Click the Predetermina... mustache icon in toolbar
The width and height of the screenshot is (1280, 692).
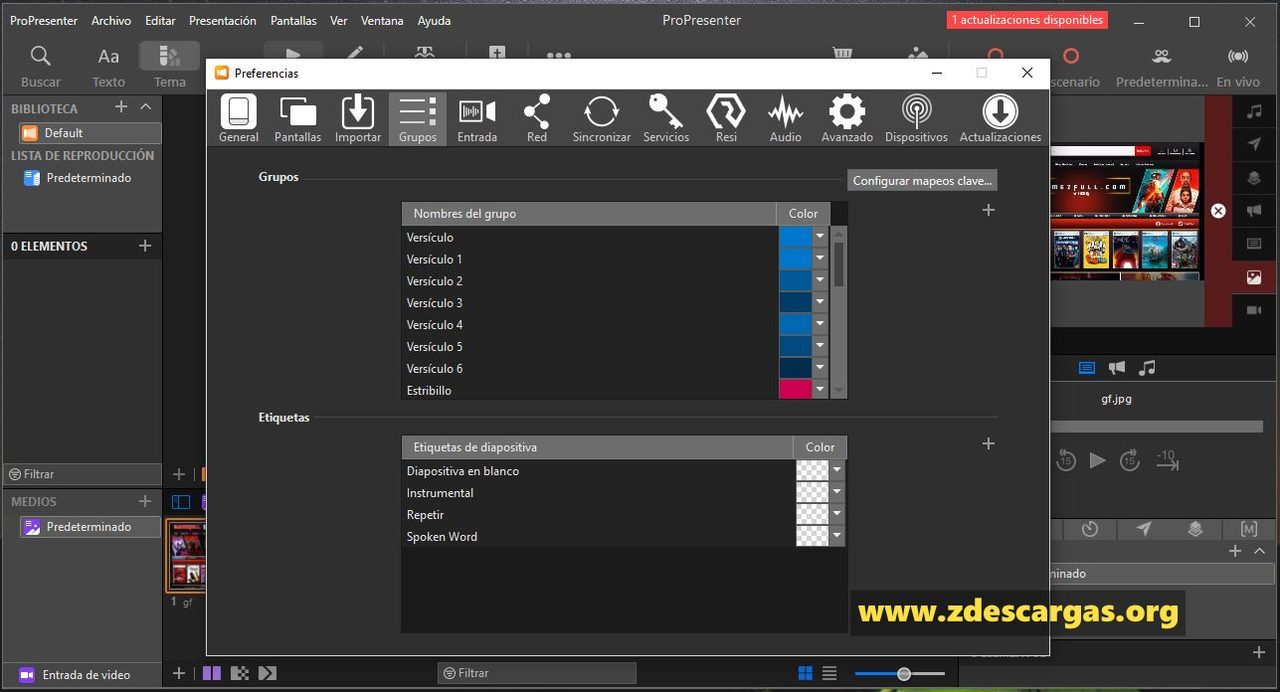pyautogui.click(x=1161, y=66)
